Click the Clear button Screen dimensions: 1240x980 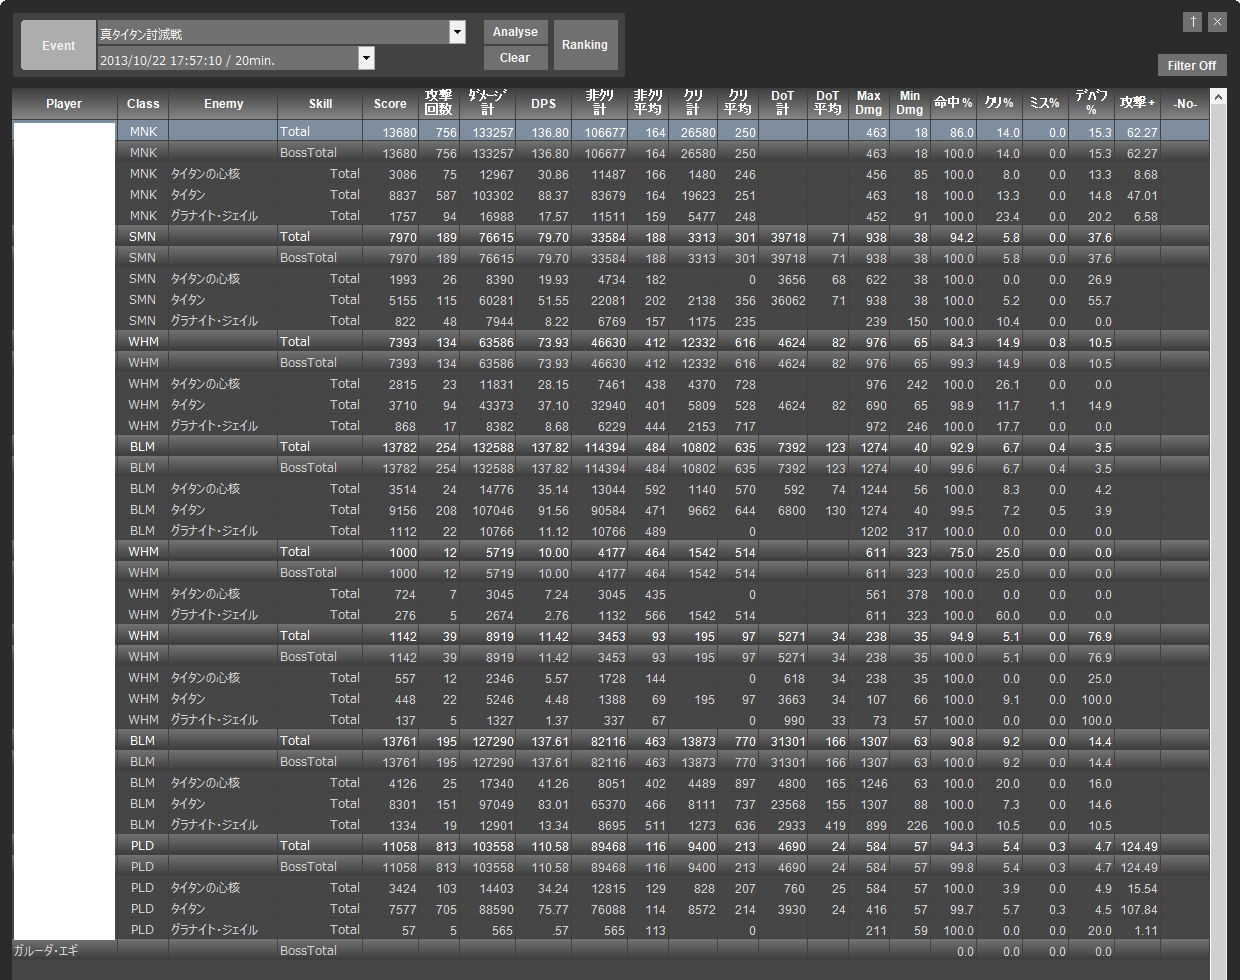pos(515,58)
